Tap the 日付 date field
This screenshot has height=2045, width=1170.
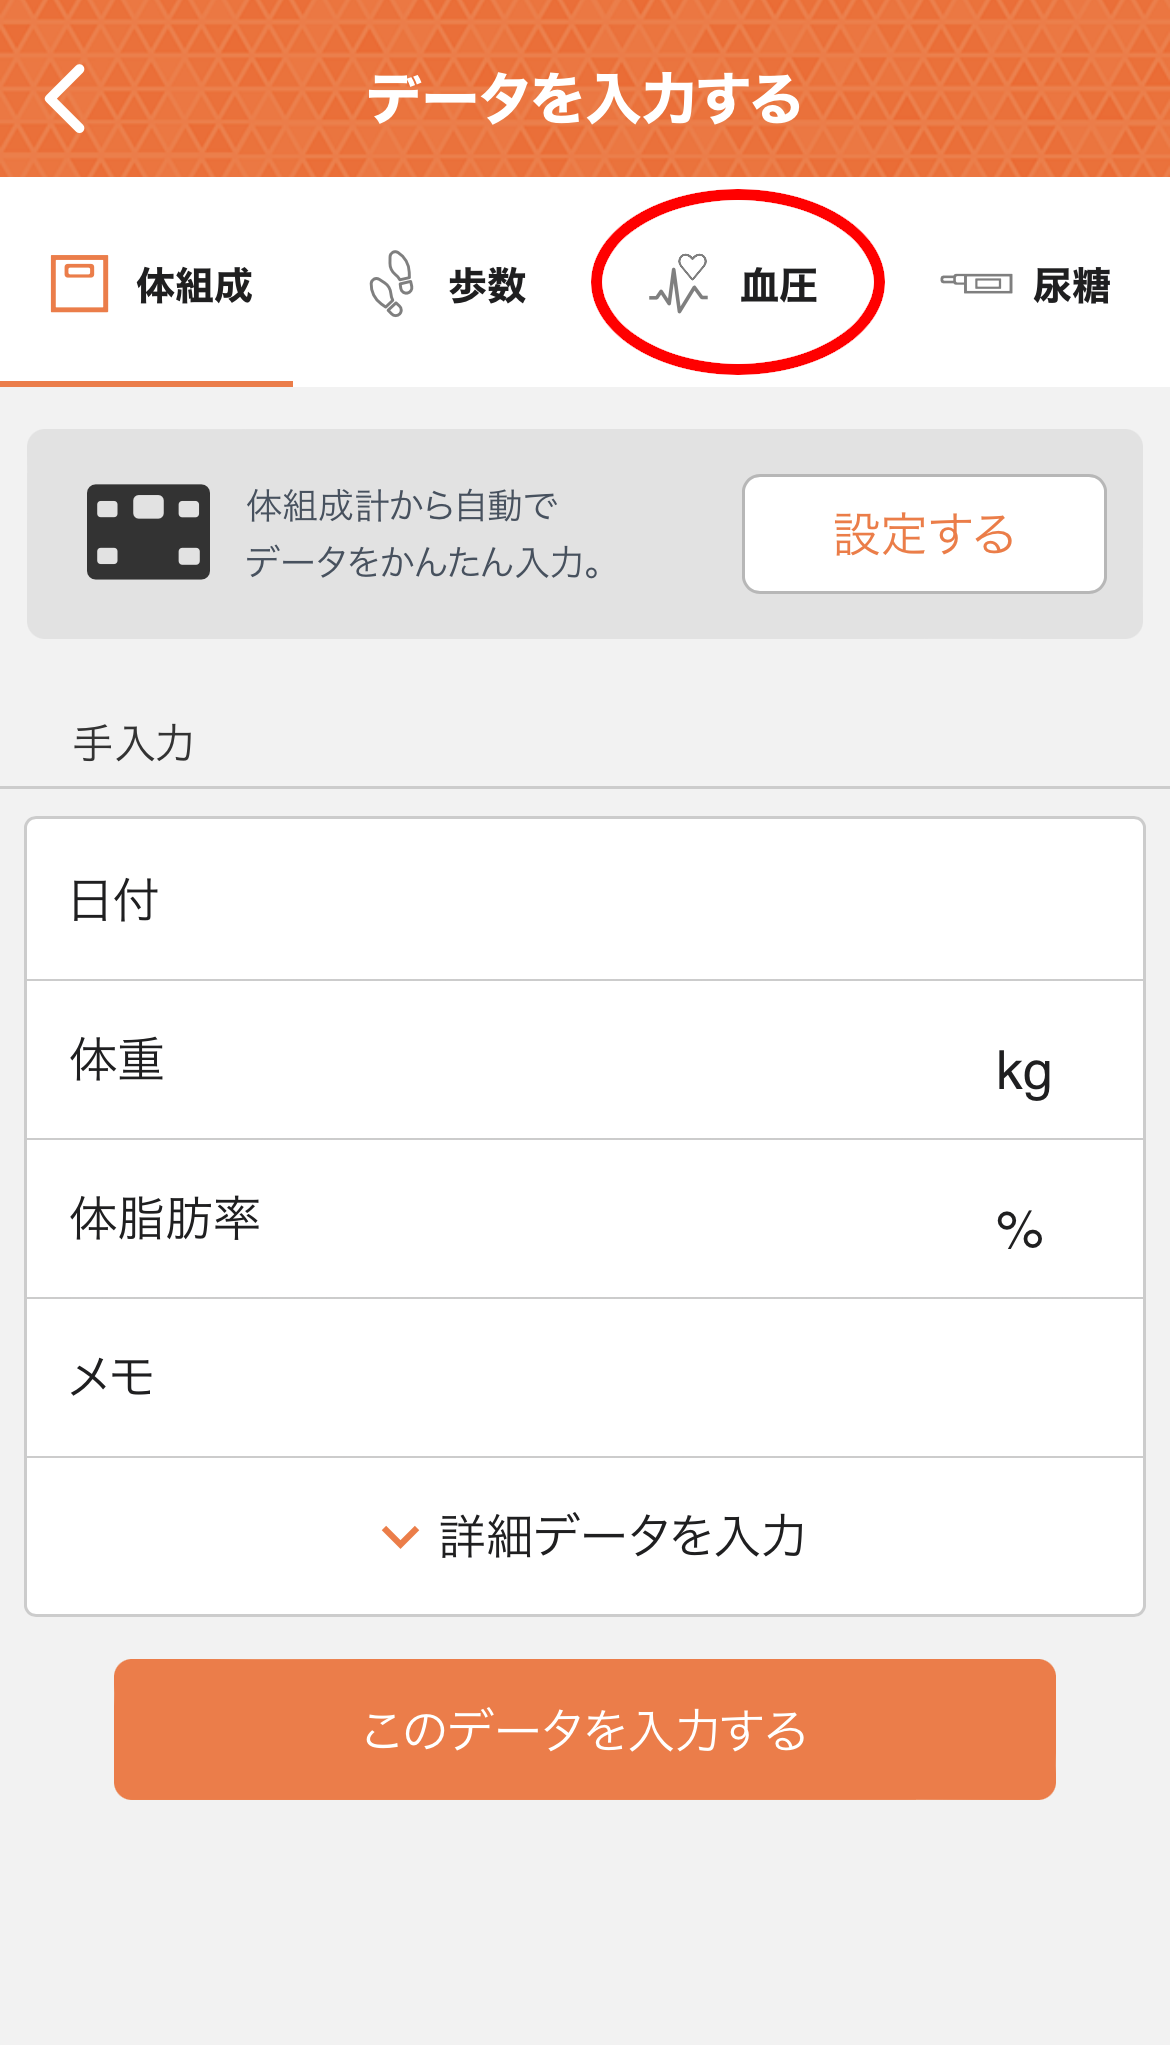tap(585, 900)
